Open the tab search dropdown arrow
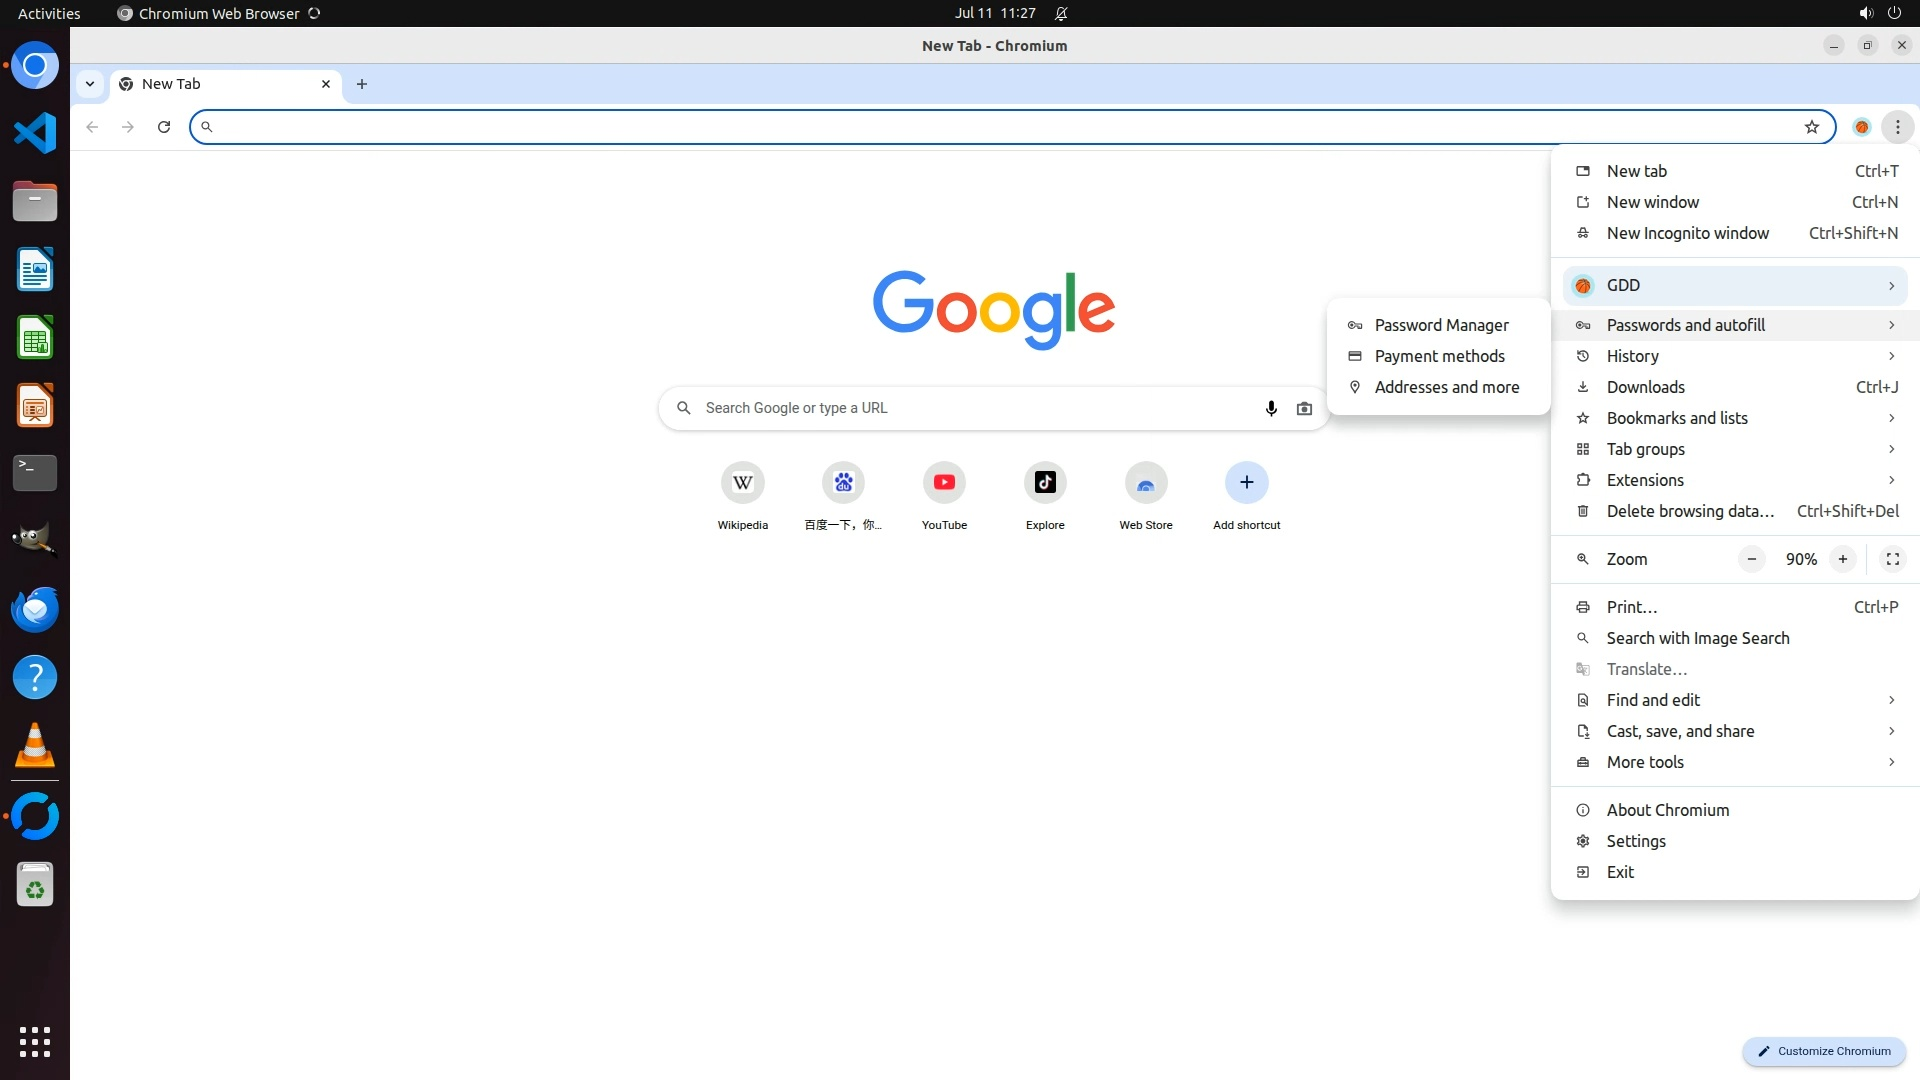The height and width of the screenshot is (1080, 1920). point(90,84)
